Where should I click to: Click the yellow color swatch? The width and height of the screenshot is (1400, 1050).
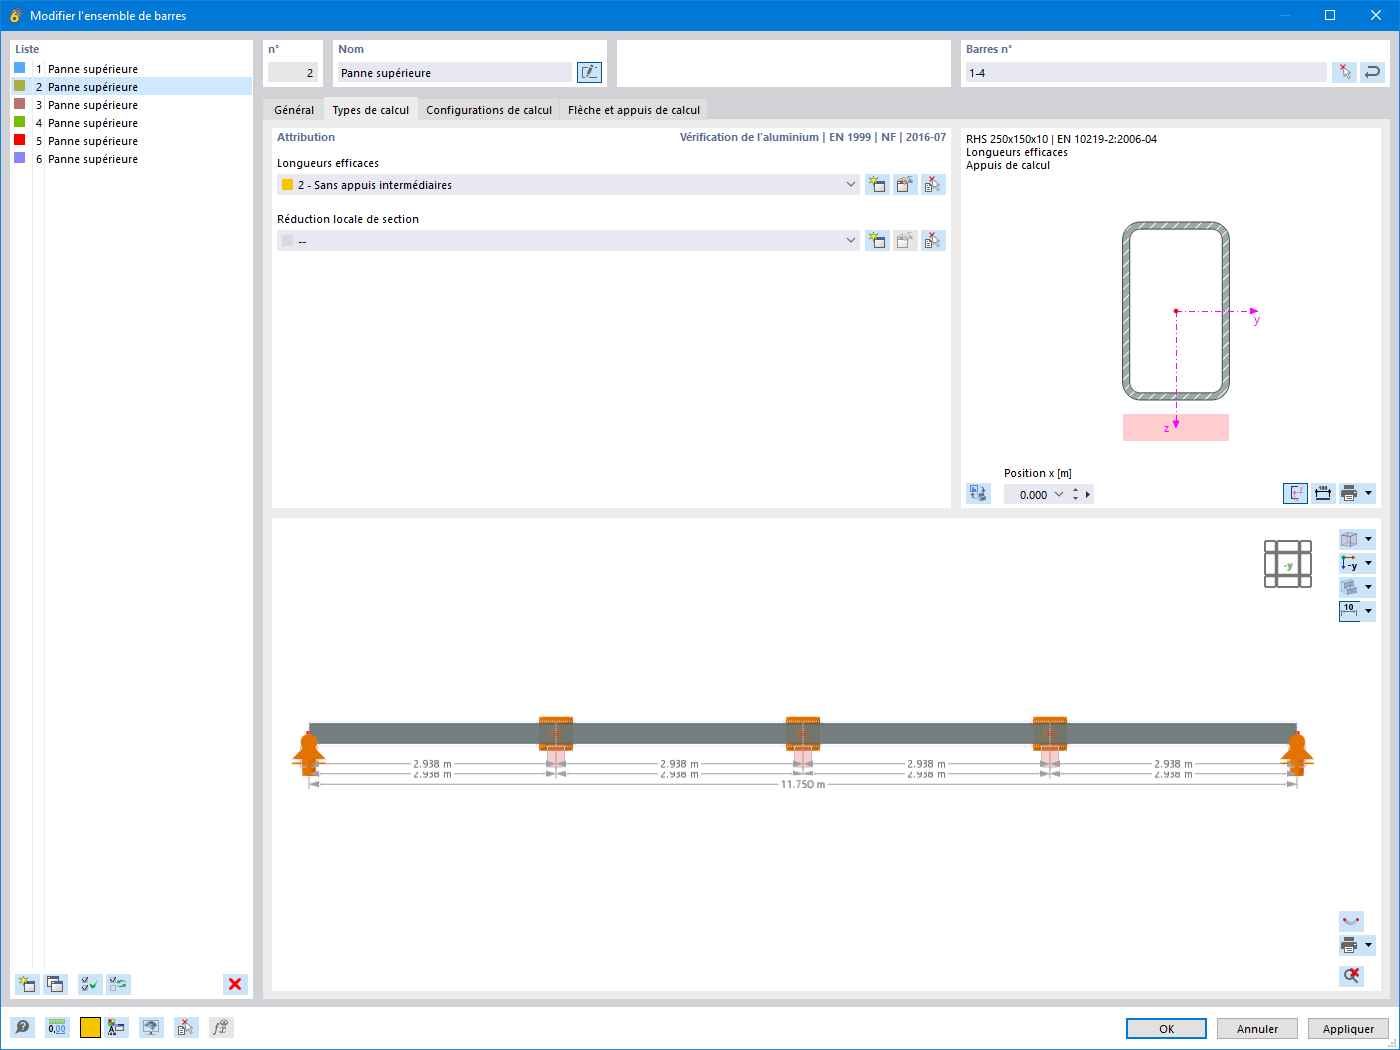click(x=89, y=1027)
